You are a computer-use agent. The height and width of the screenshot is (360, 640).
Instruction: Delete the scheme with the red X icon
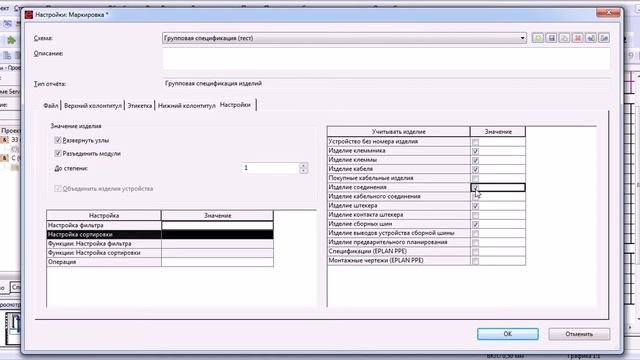coord(578,38)
